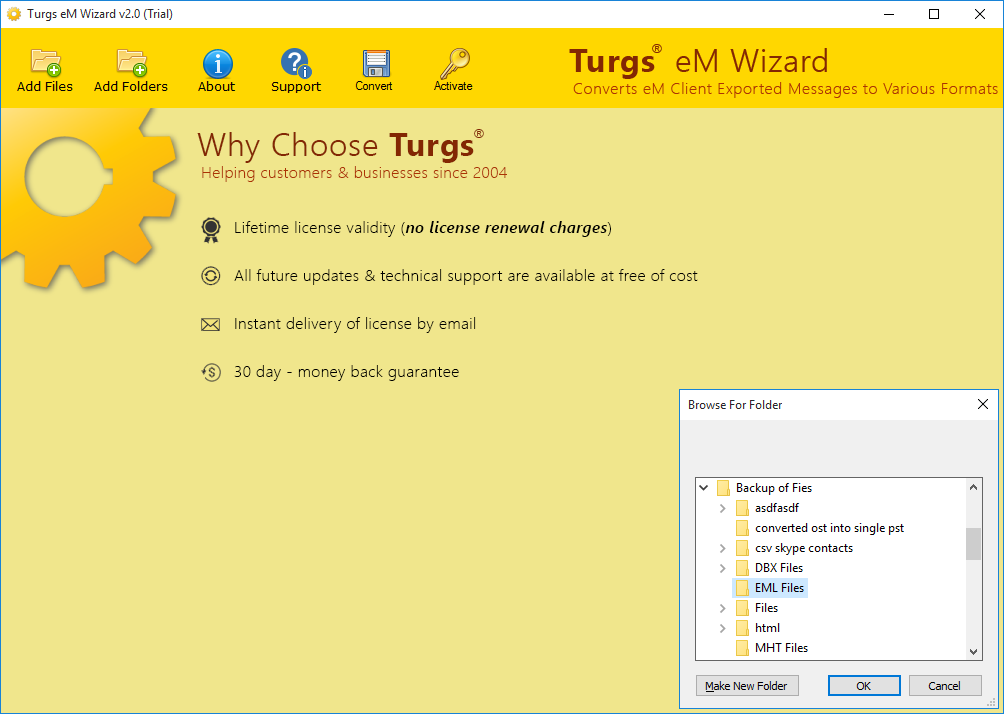The width and height of the screenshot is (1004, 714).
Task: Maximize the Turgs eM Wizard window
Action: 934,14
